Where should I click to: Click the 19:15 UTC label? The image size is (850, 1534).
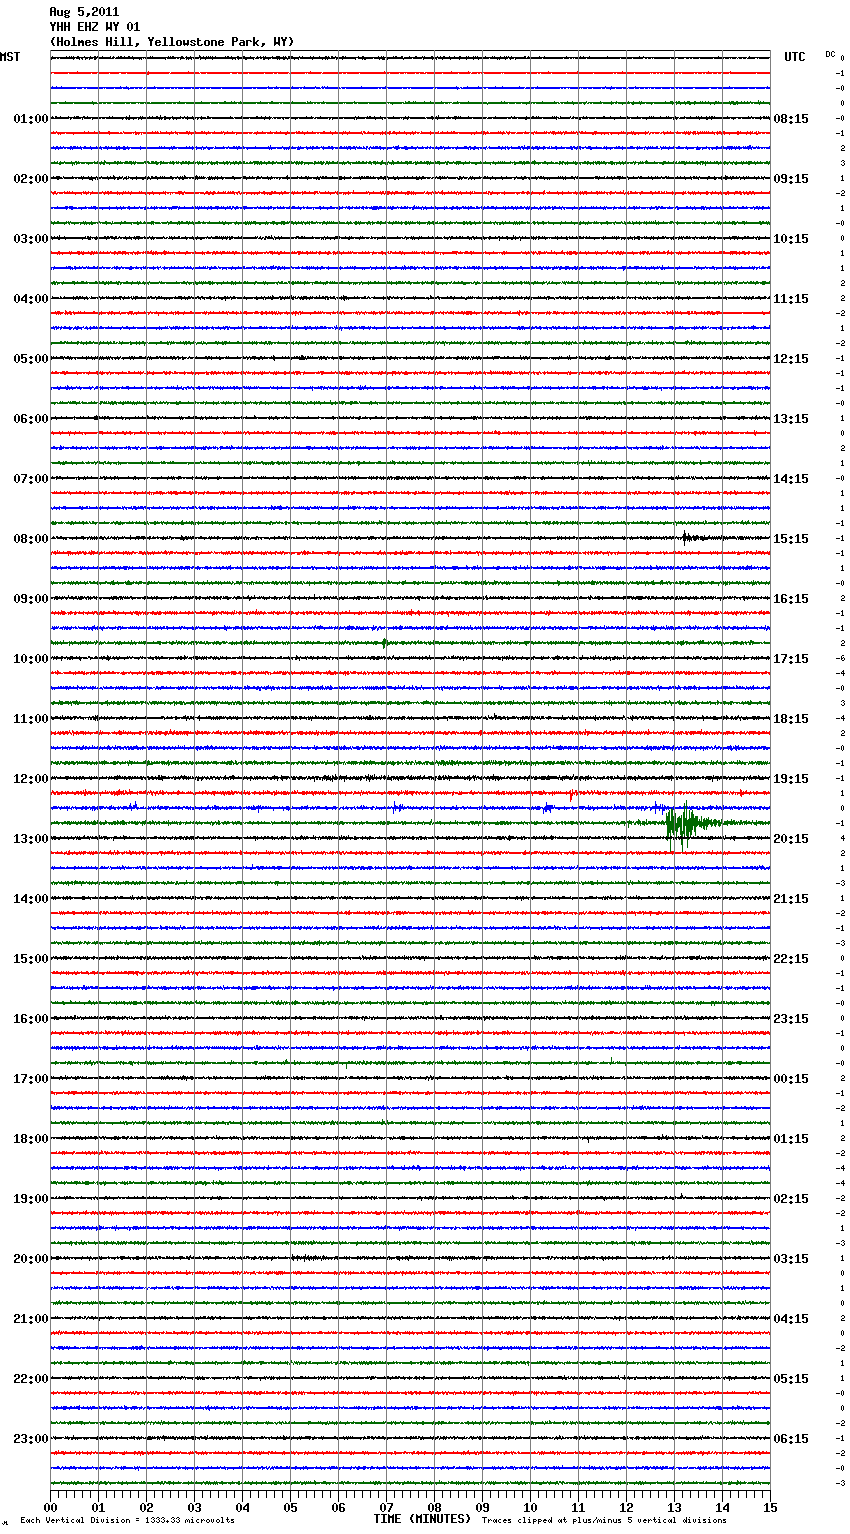(791, 779)
